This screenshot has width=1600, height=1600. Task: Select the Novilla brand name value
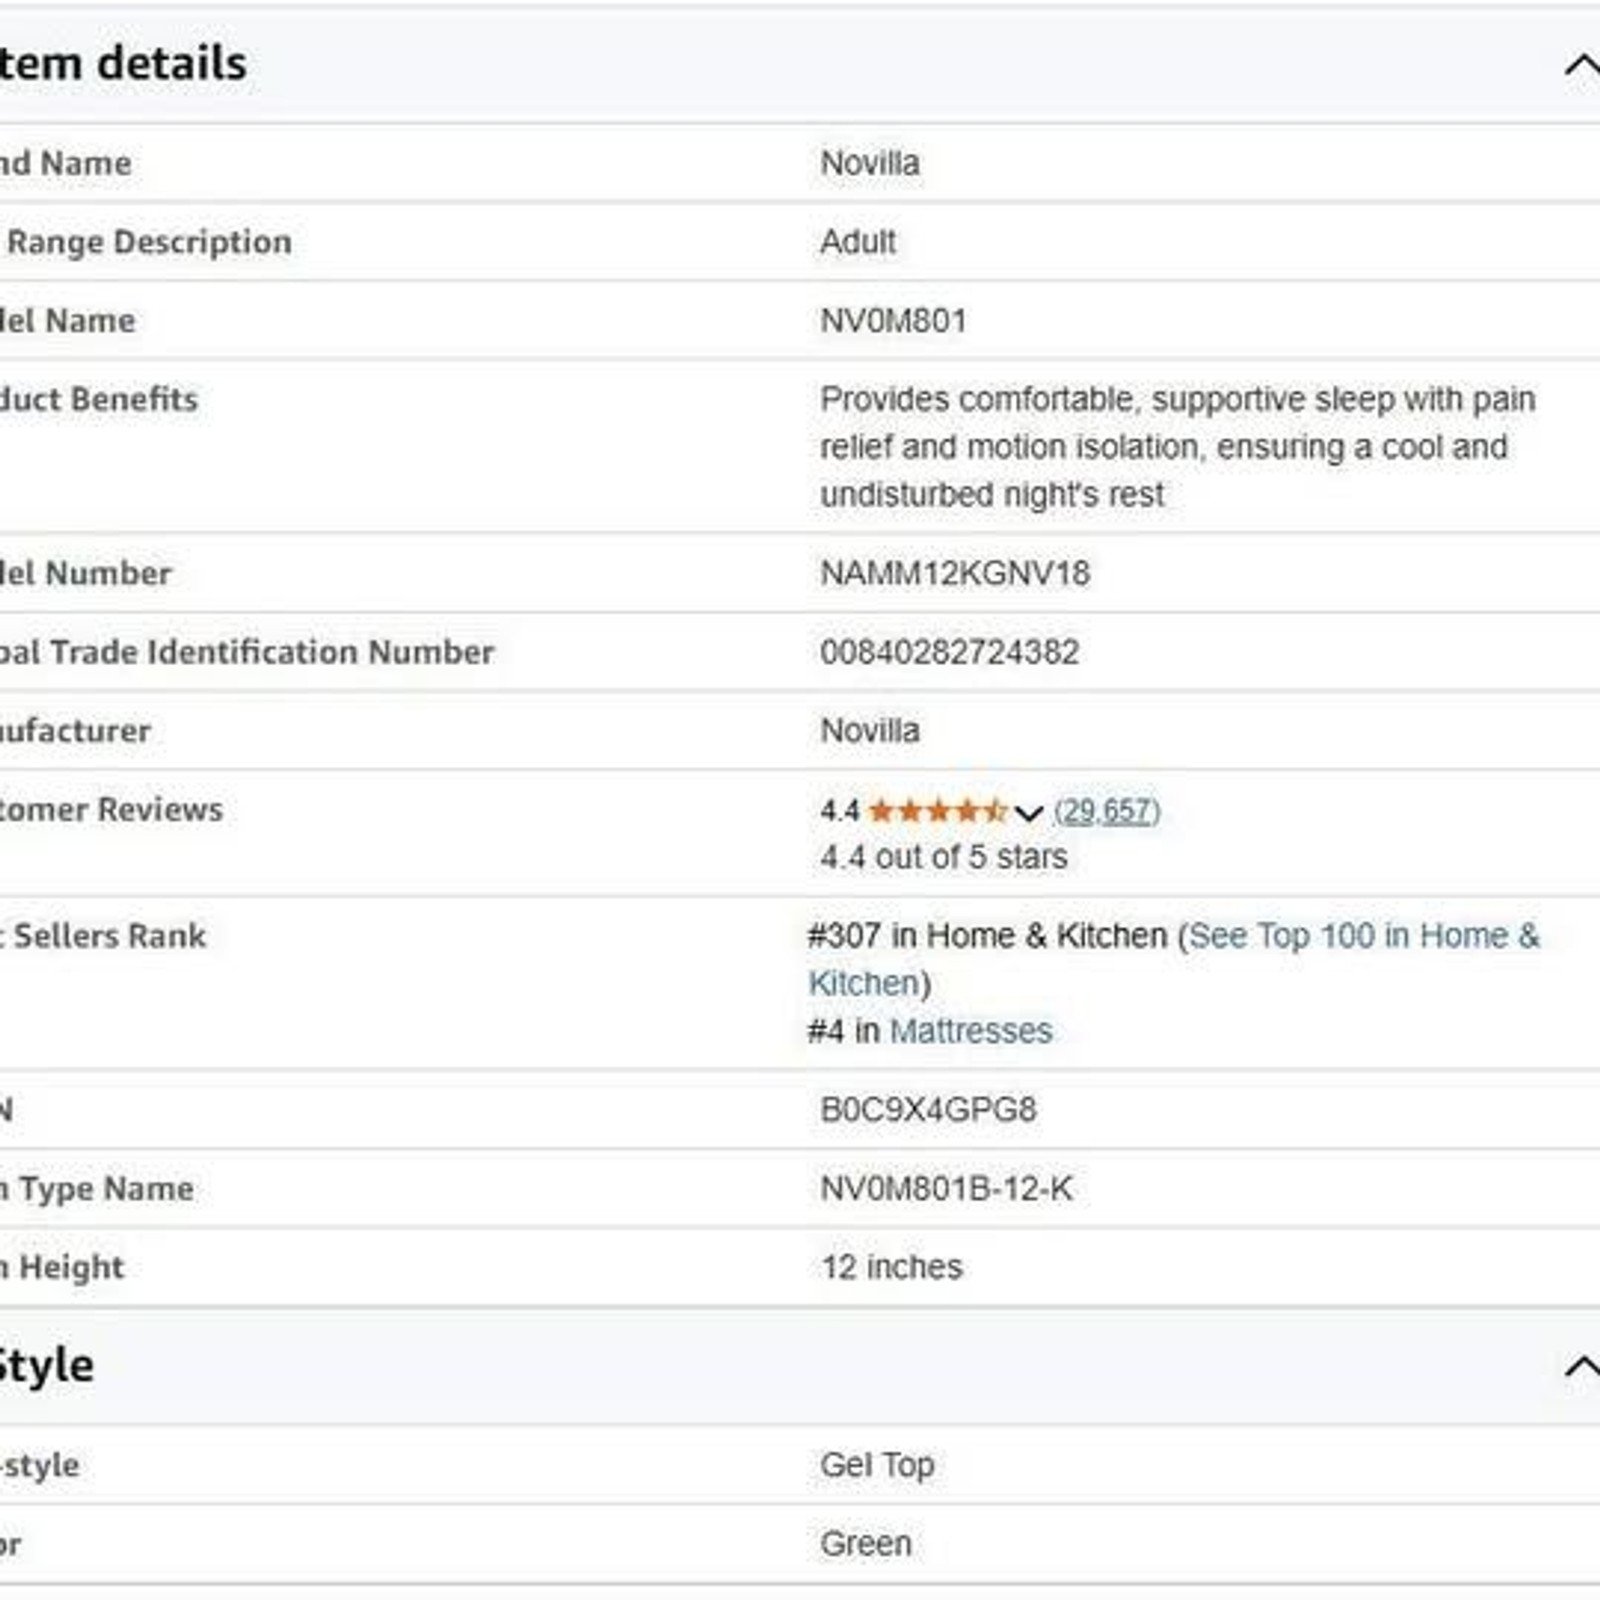870,163
